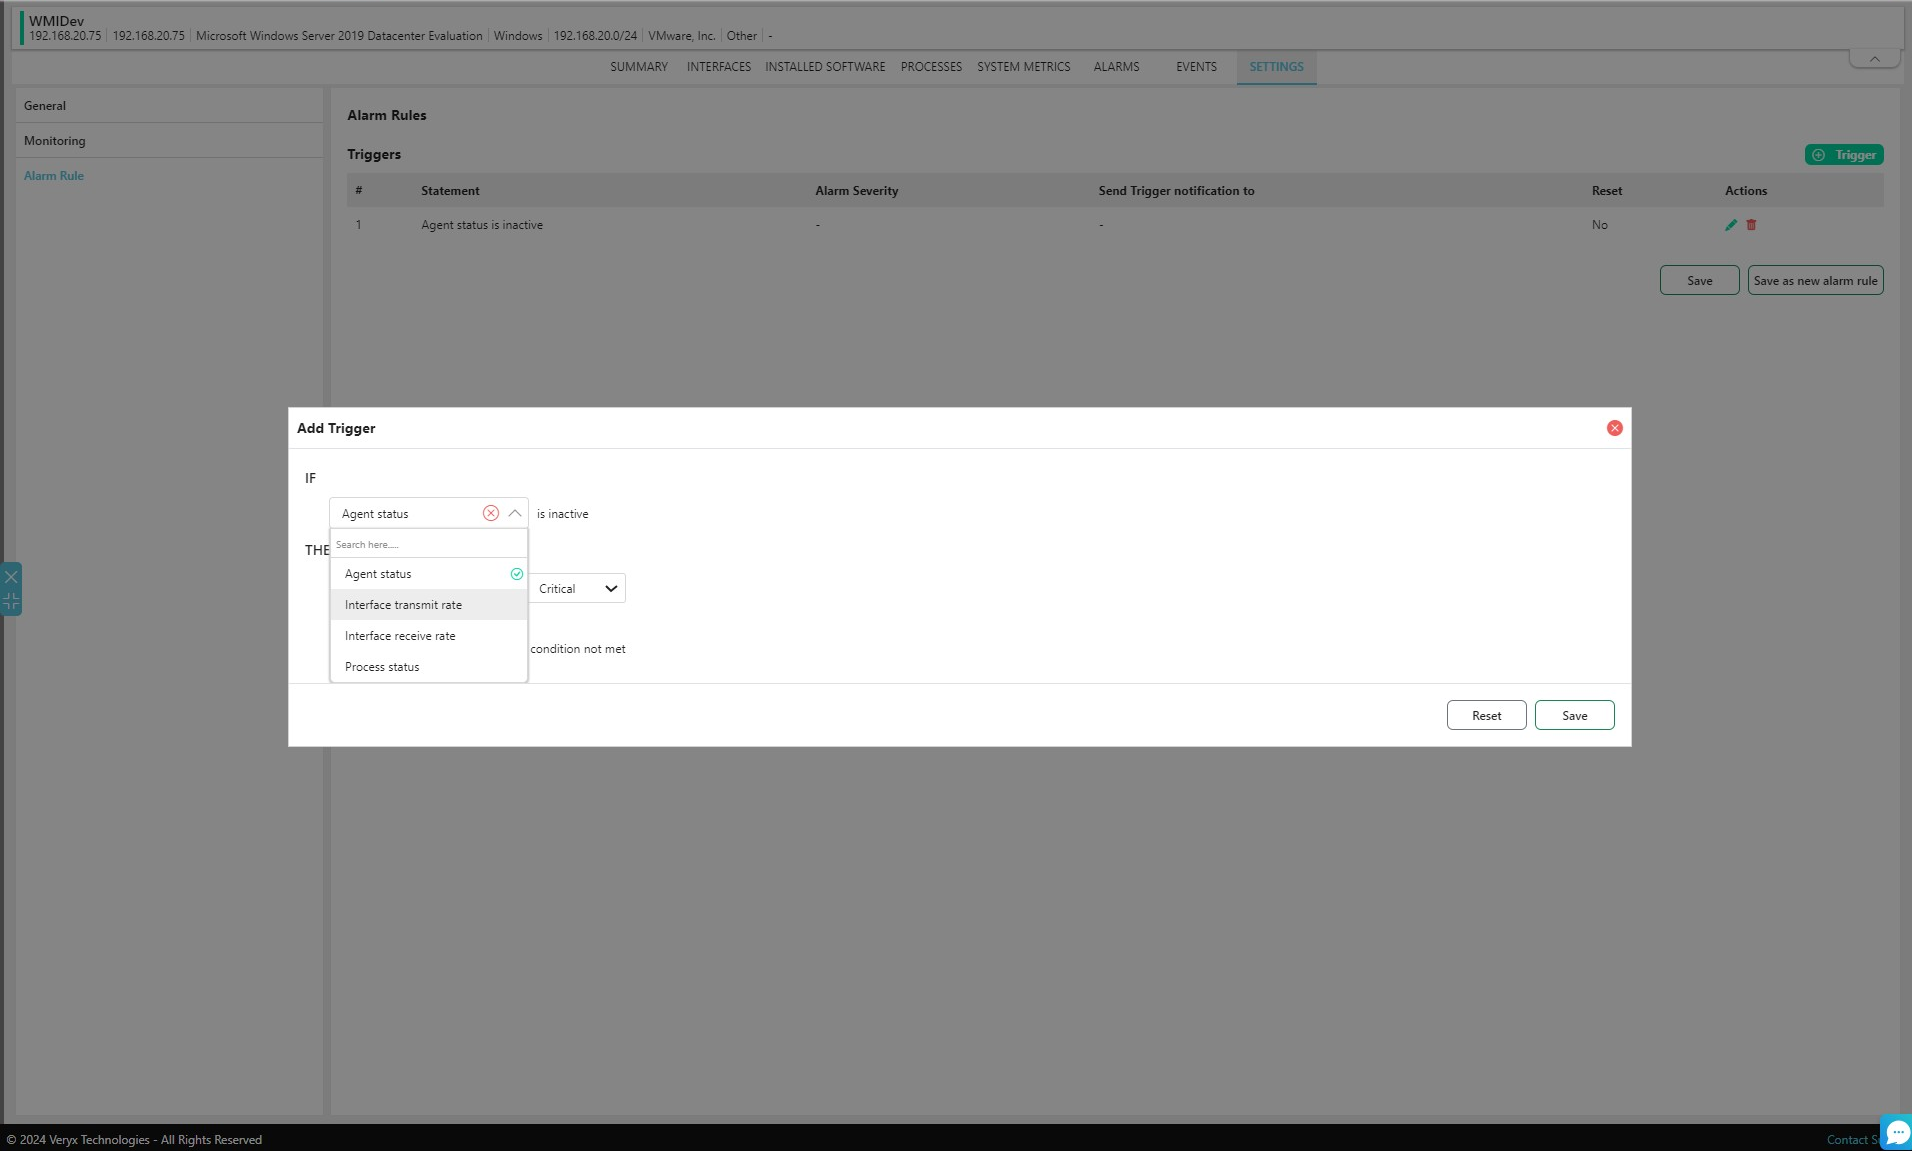Viewport: 1912px width, 1151px height.
Task: Collapse the device header with the up chevron
Action: [x=1874, y=59]
